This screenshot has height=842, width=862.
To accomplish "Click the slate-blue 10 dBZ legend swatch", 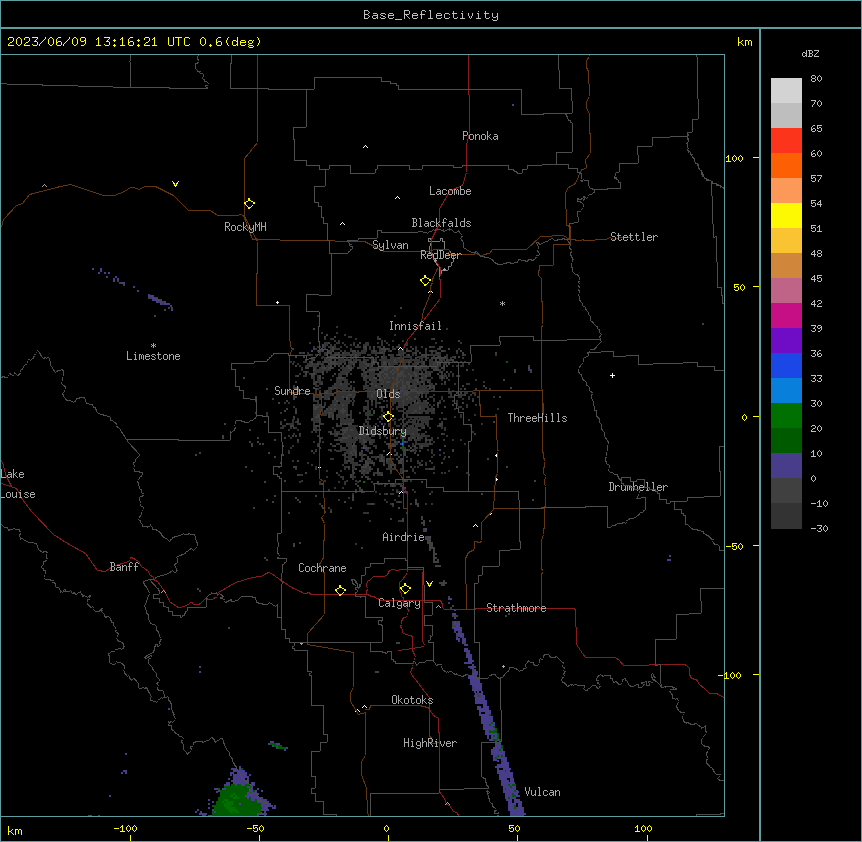I will point(786,466).
